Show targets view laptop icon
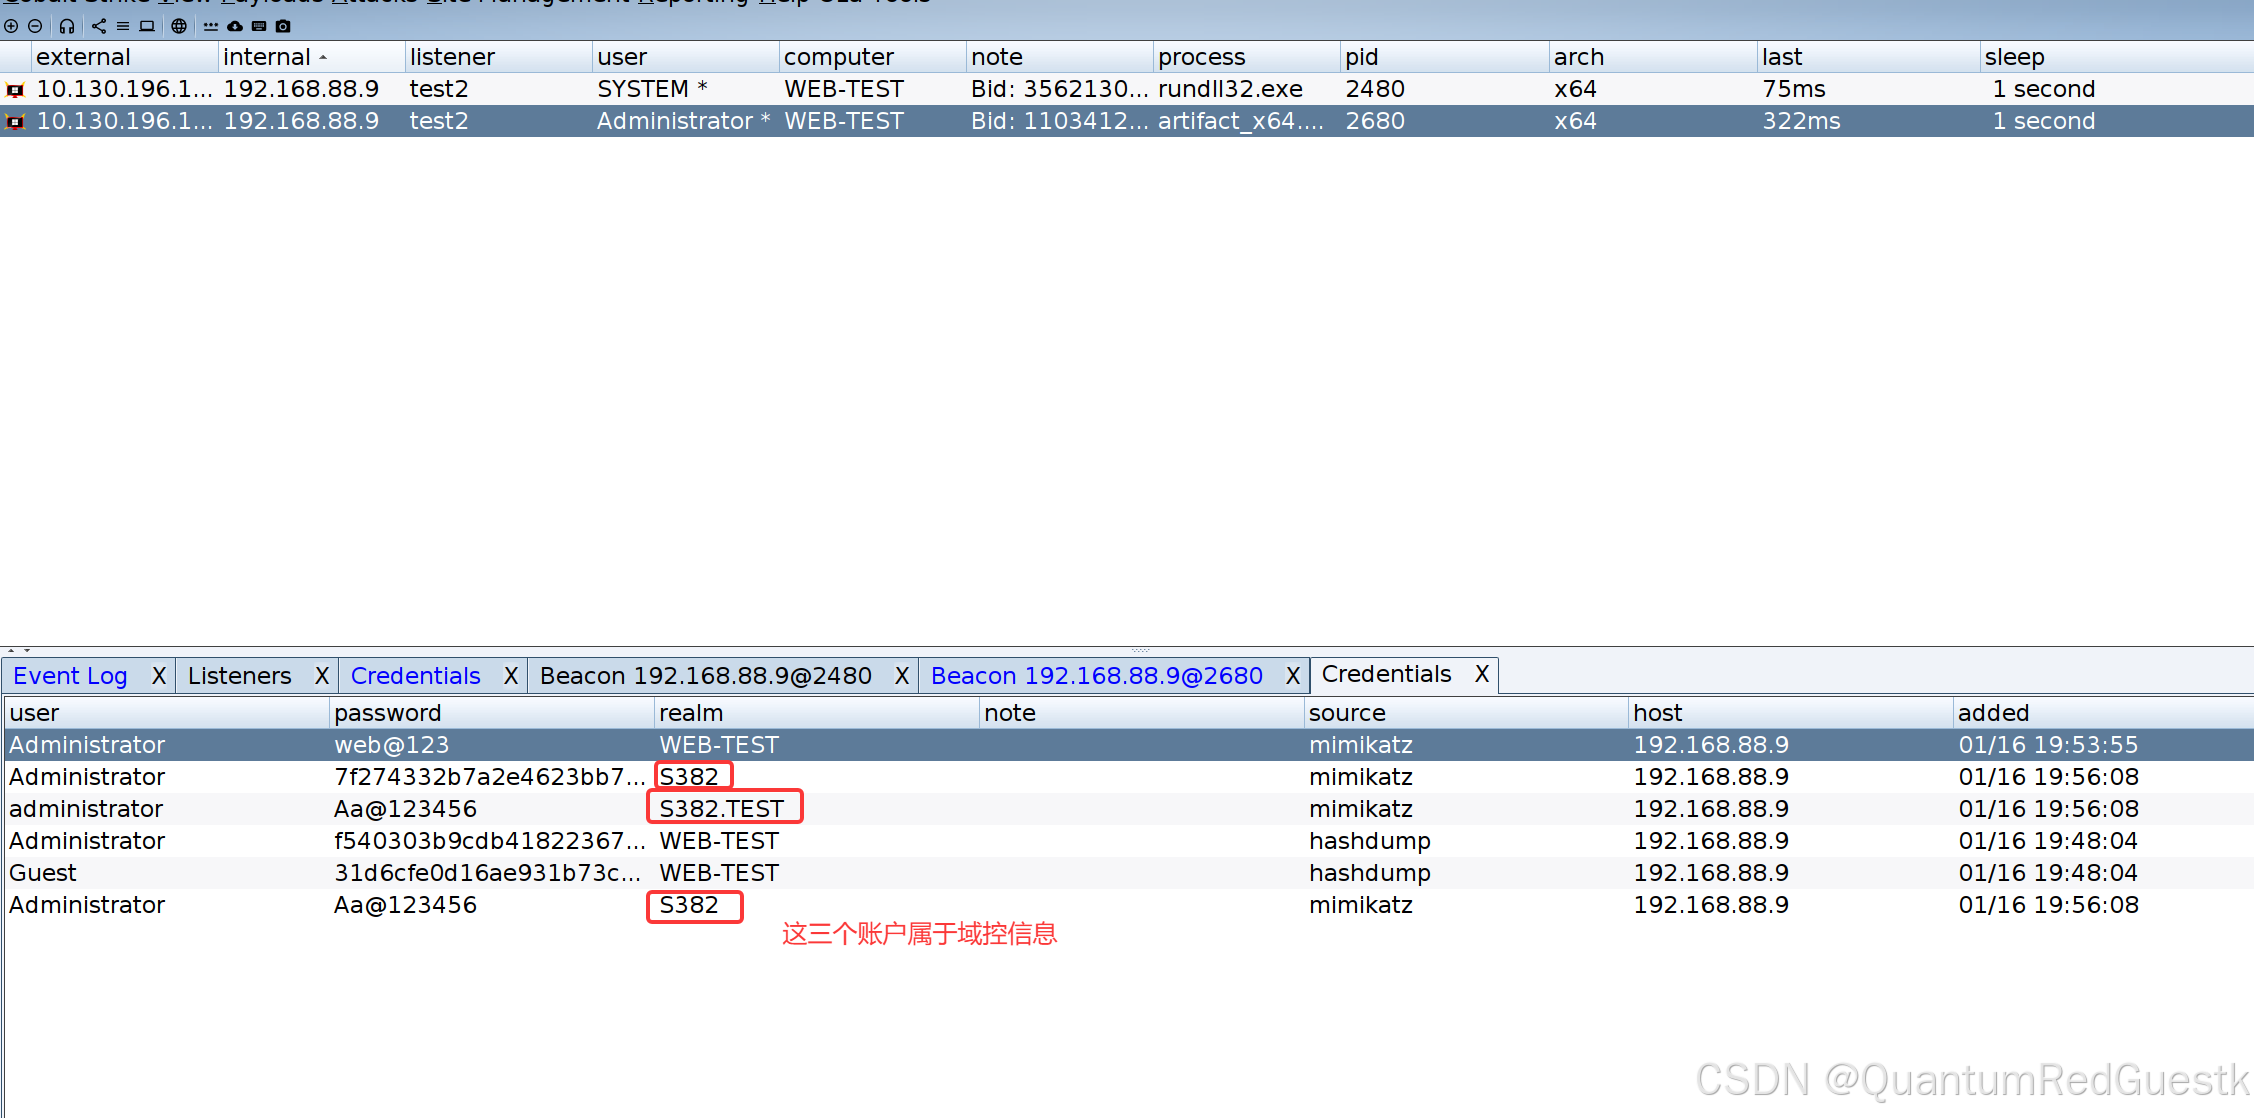Image resolution: width=2254 pixels, height=1118 pixels. click(x=147, y=26)
